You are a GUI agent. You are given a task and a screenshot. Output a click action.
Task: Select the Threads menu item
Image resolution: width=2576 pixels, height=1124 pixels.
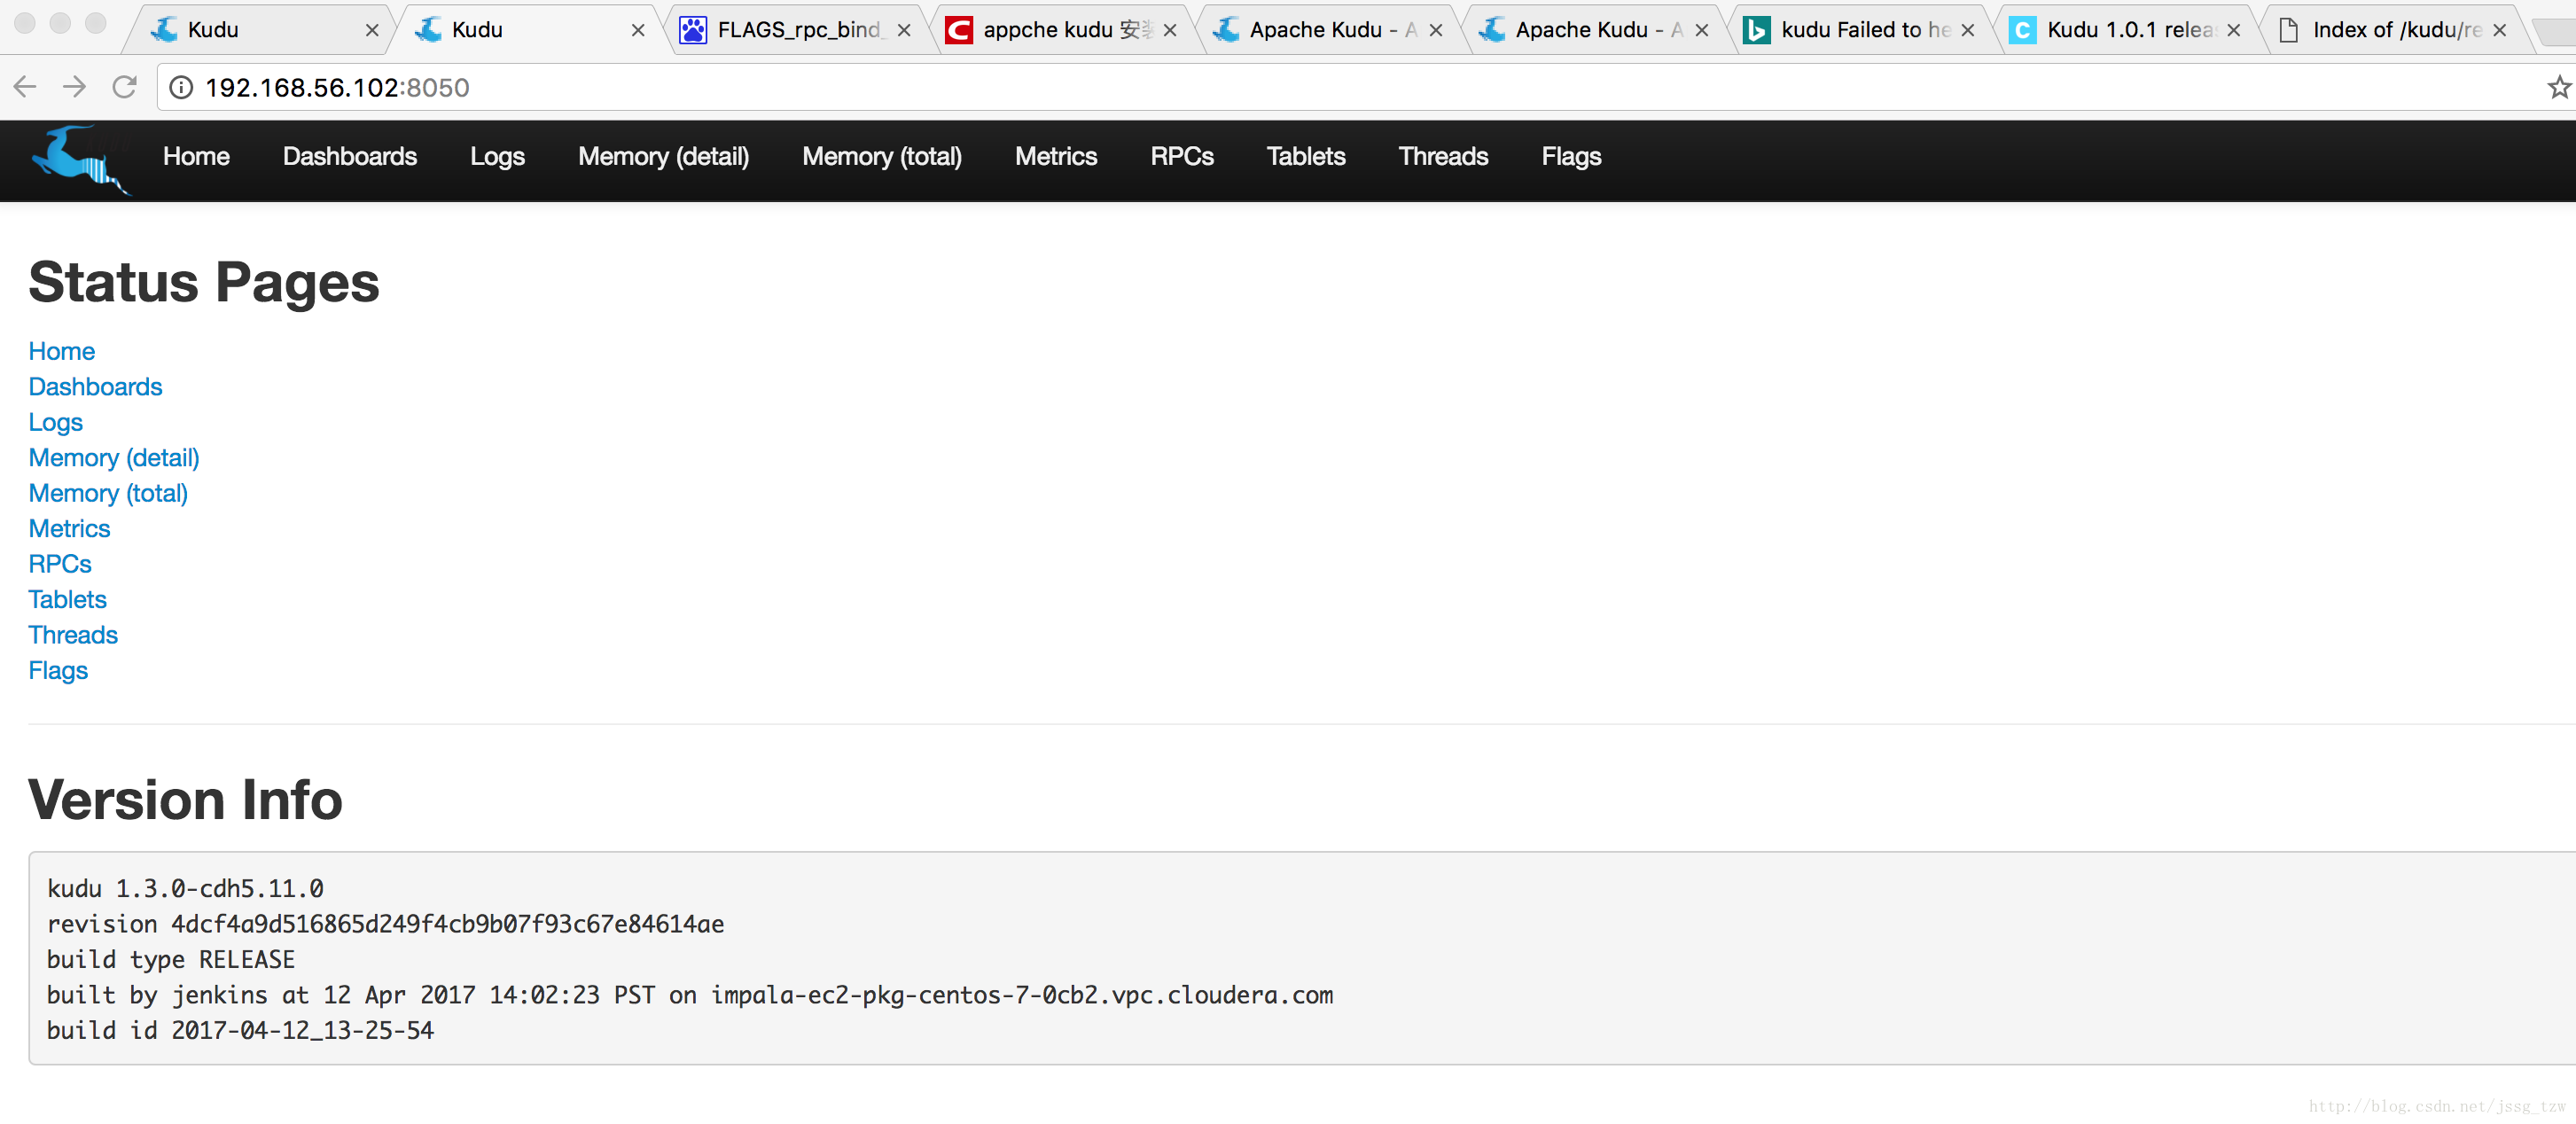click(x=1442, y=156)
